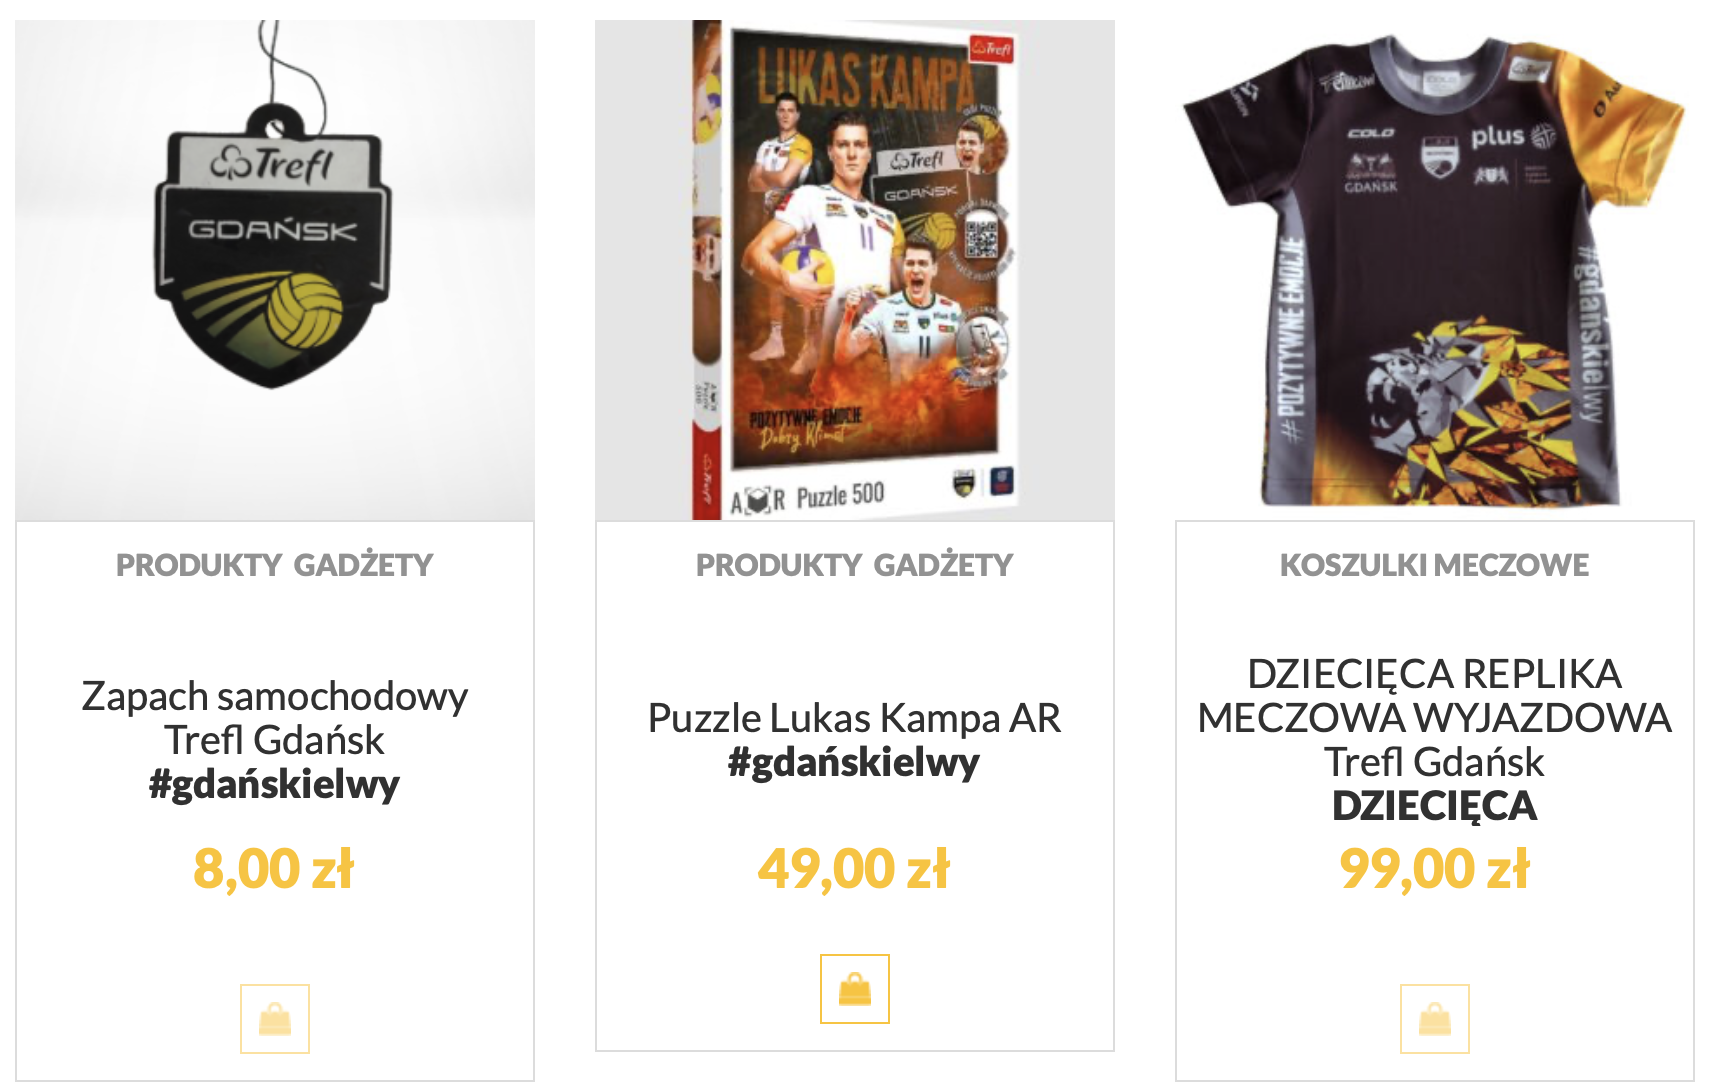Click the 8,00 zł price

tap(274, 868)
